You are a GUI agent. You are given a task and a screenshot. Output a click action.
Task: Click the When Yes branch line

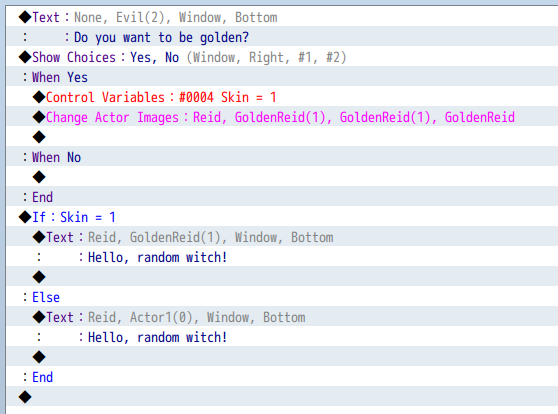tap(282, 77)
